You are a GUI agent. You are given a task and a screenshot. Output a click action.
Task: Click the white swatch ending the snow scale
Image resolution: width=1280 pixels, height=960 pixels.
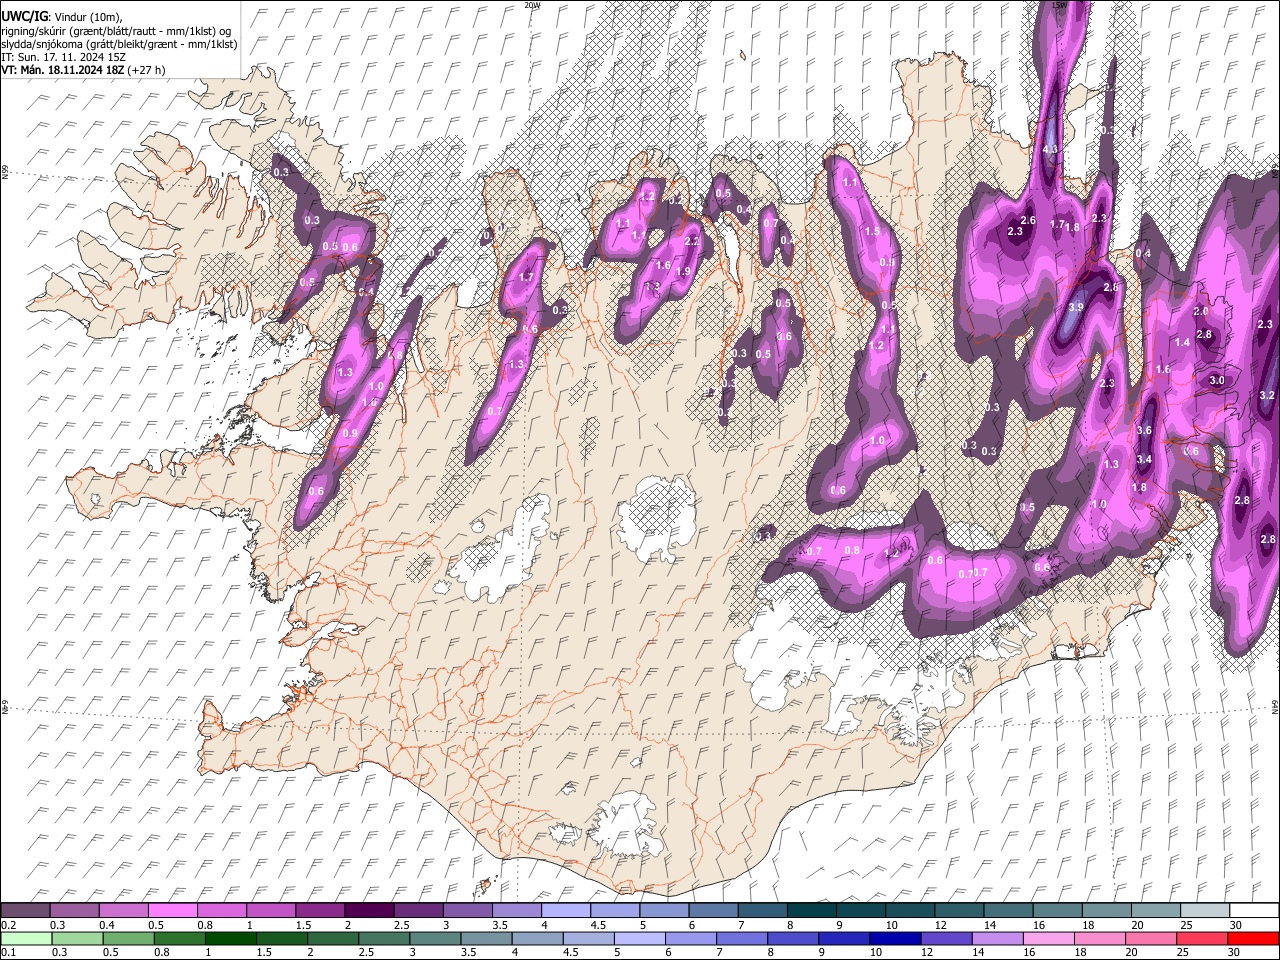(x=1254, y=910)
